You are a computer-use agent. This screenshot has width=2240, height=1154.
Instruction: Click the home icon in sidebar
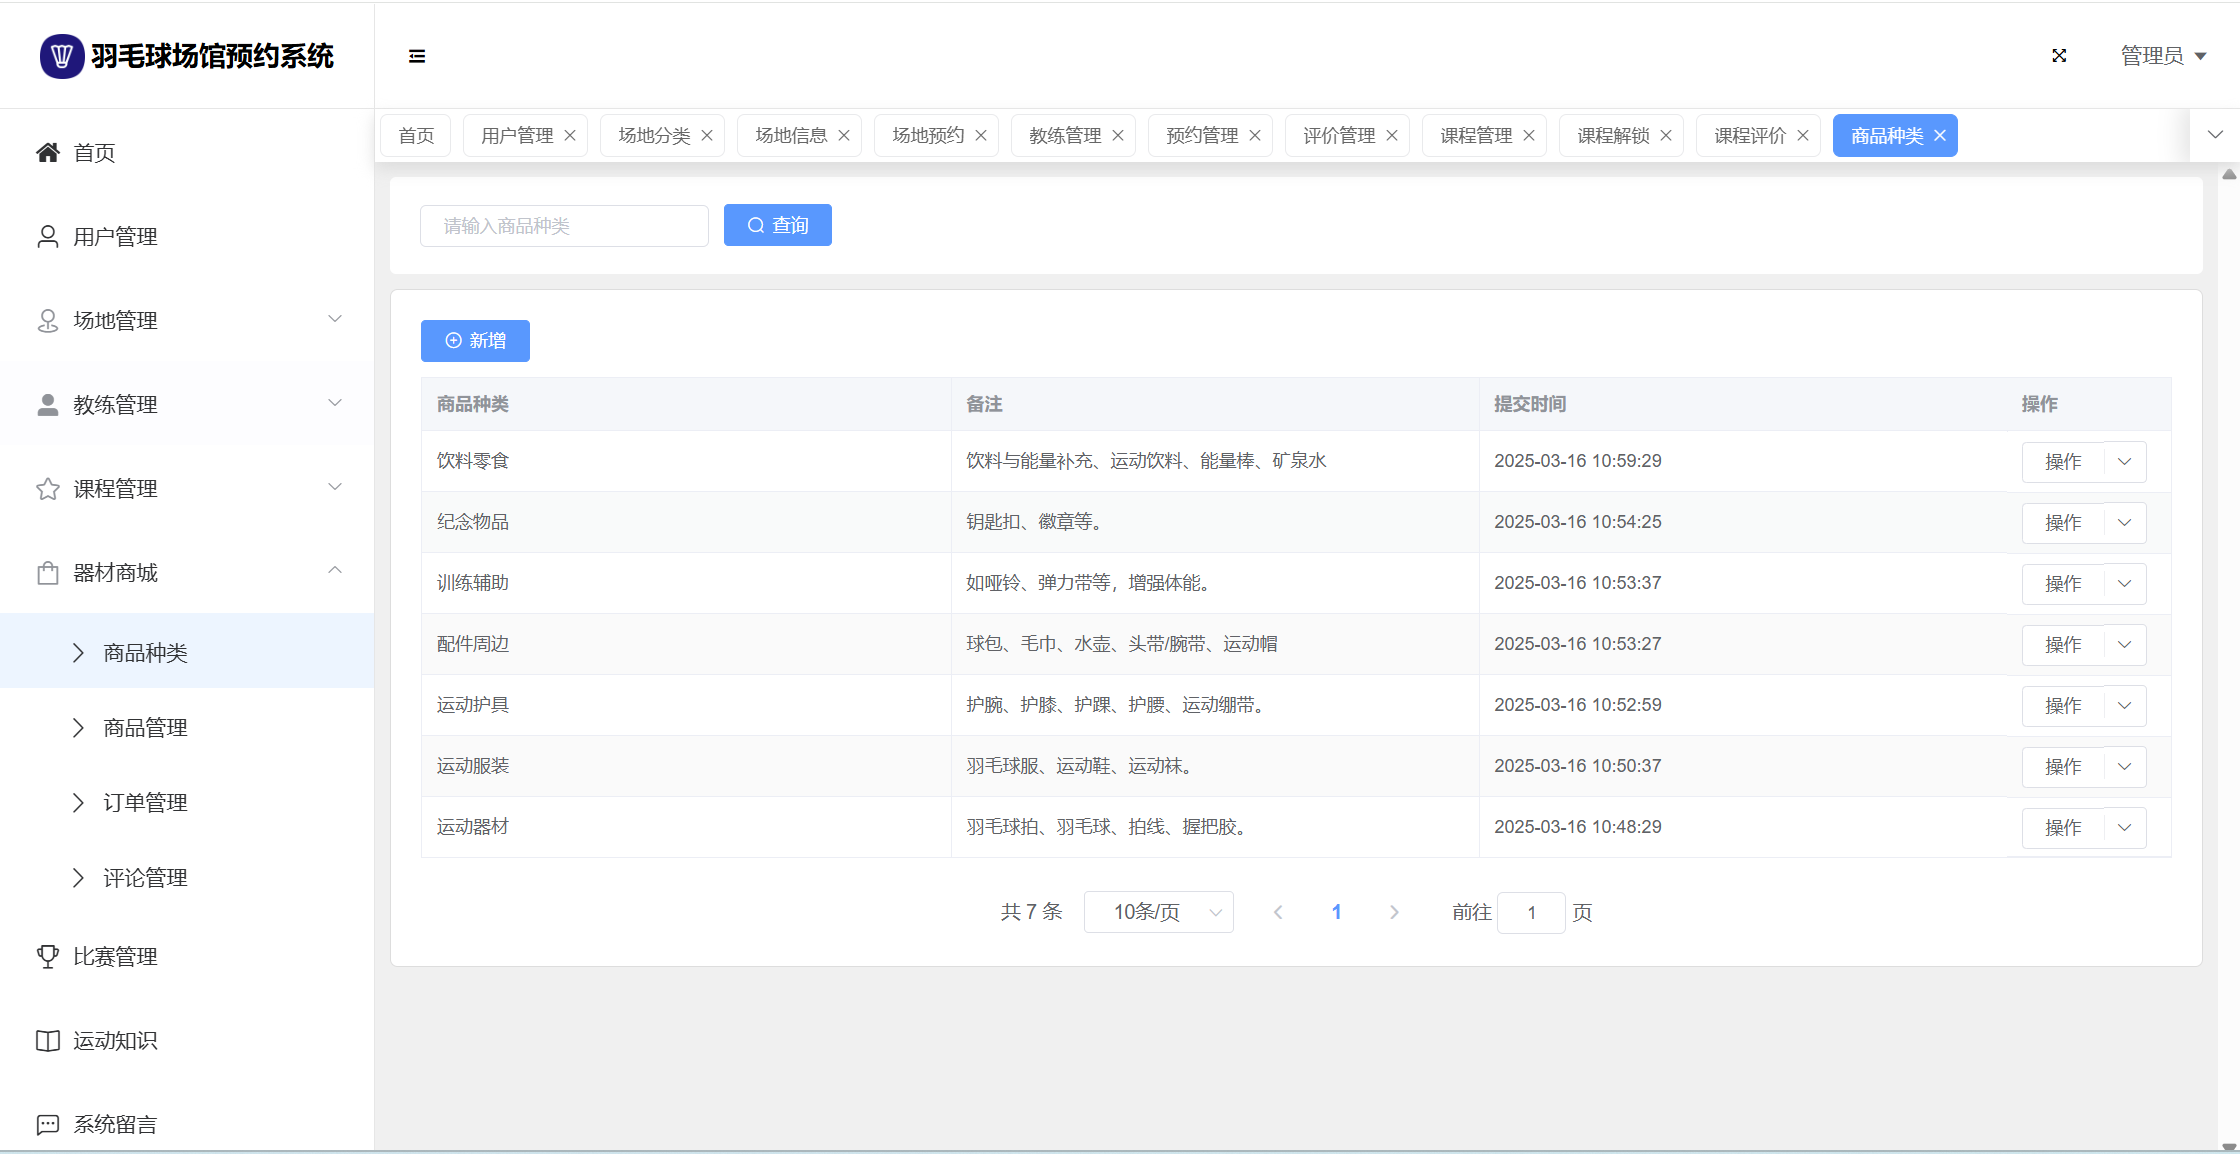47,152
